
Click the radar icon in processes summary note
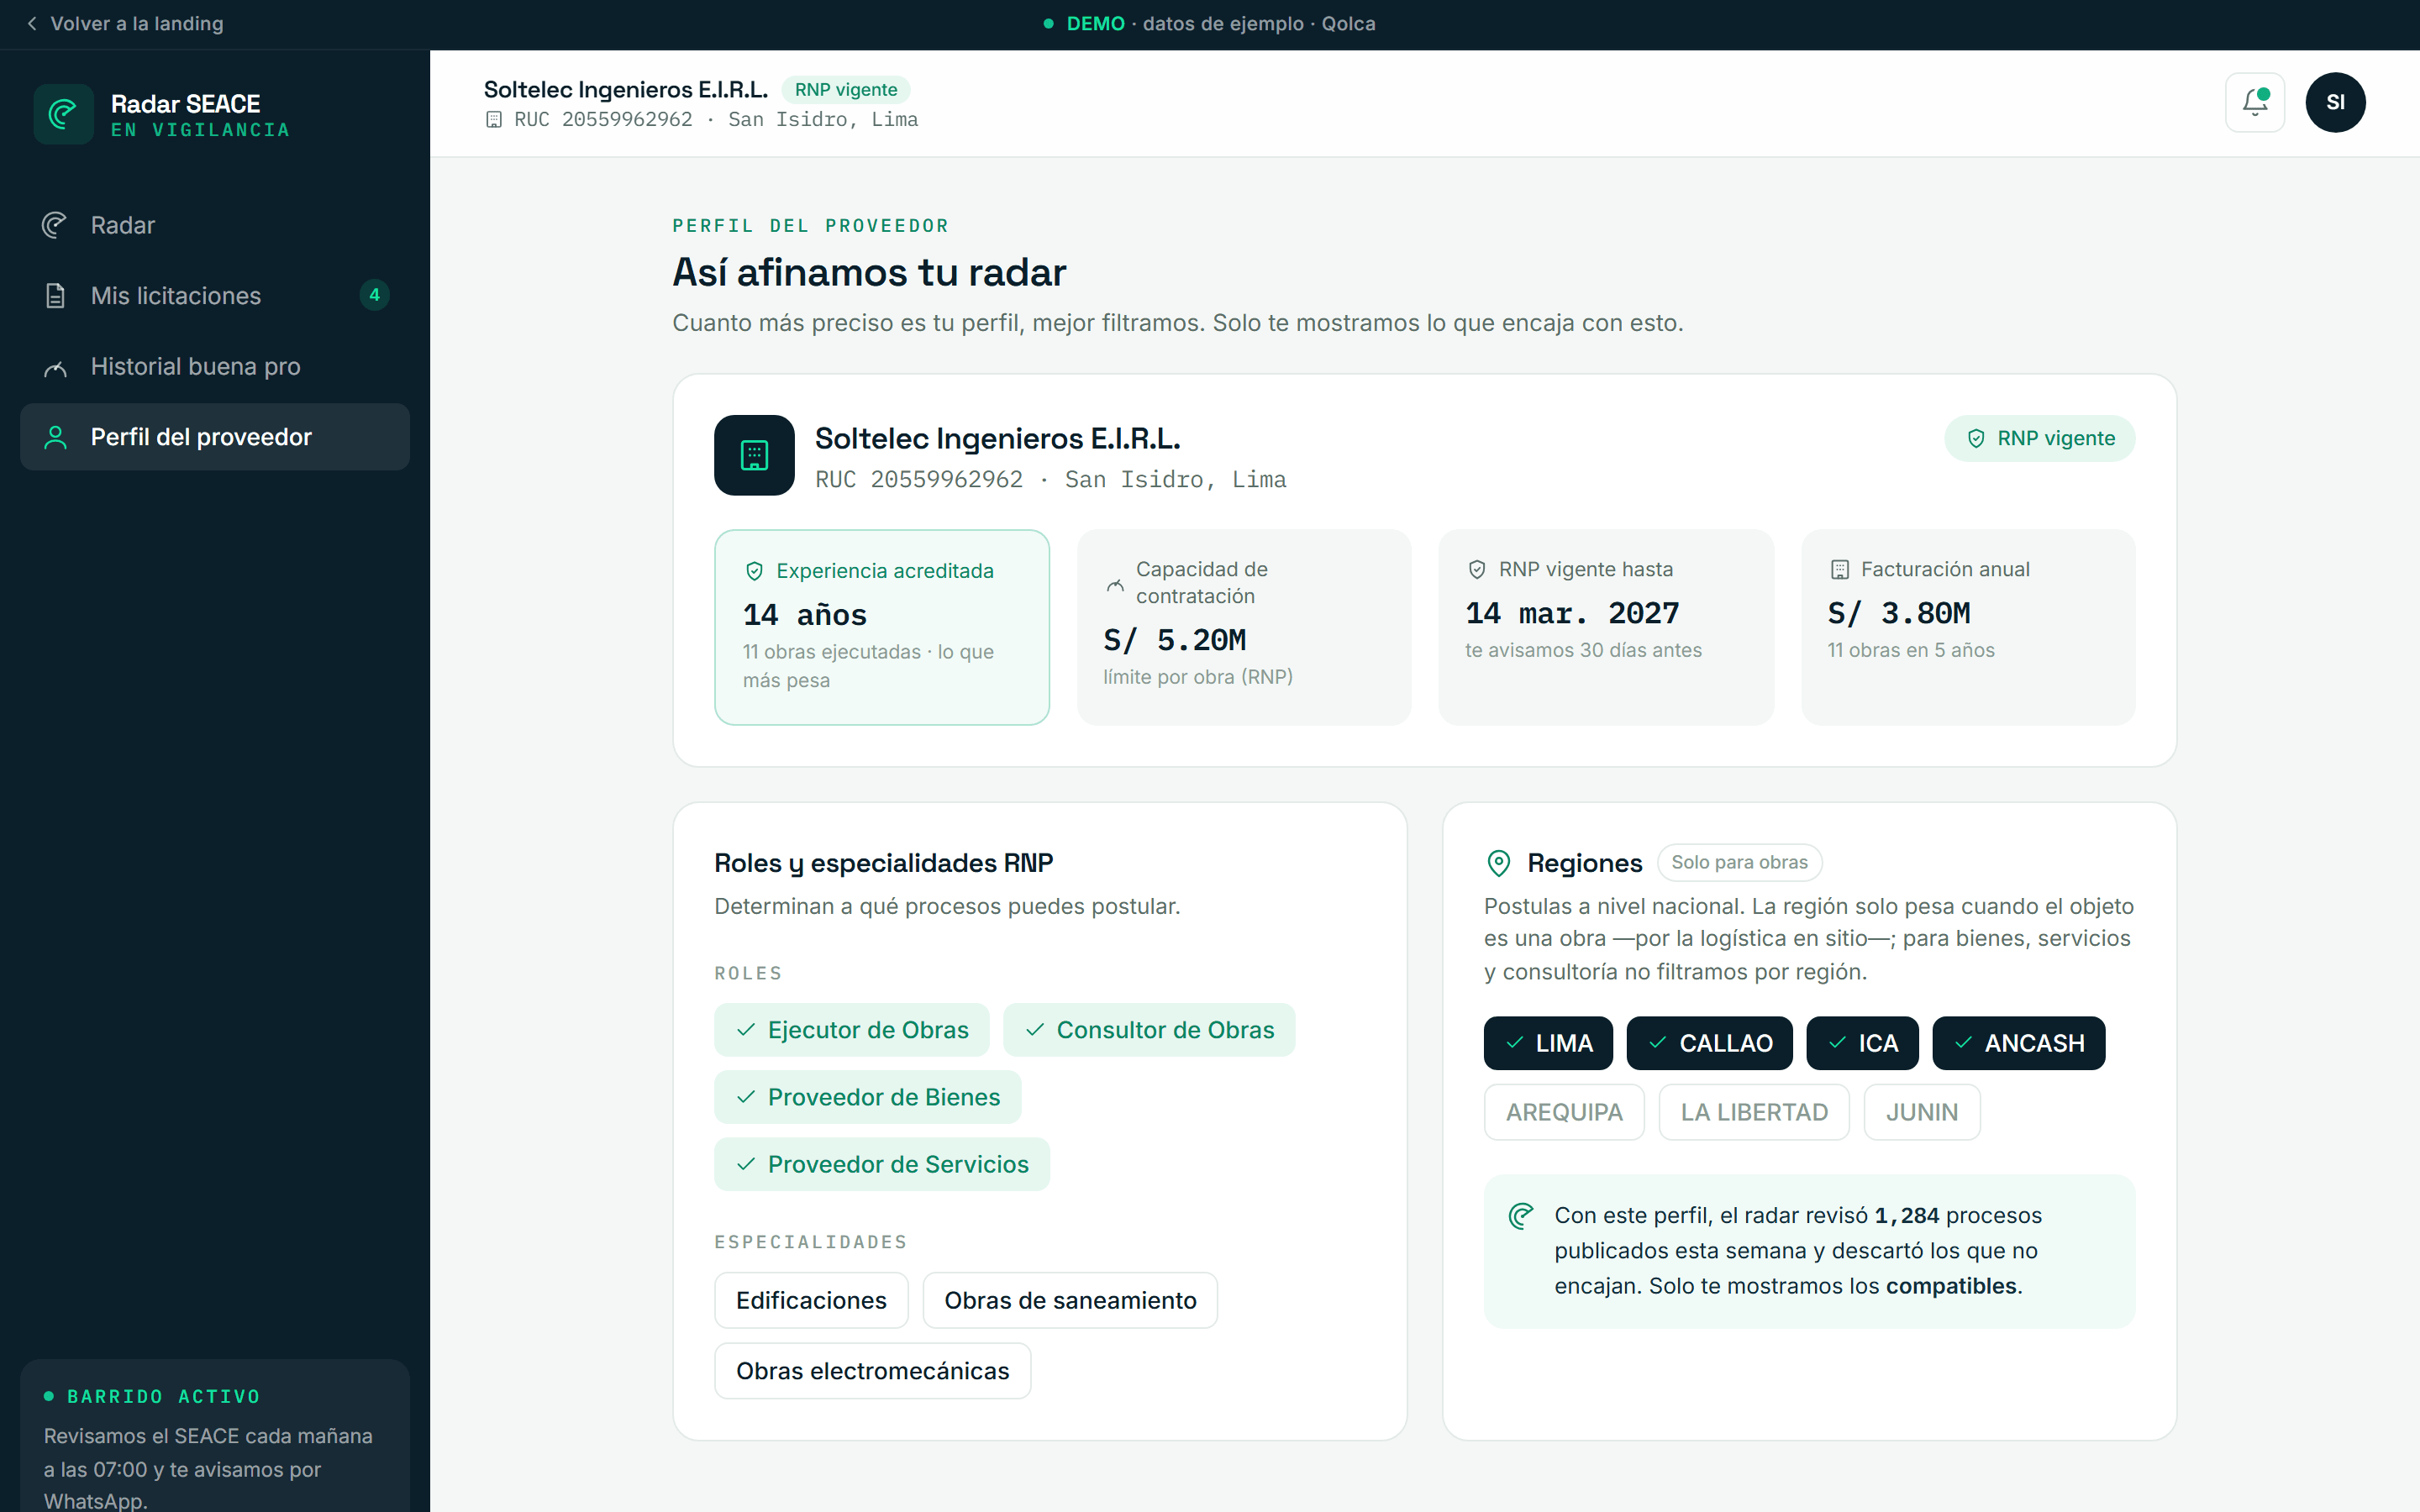pos(1521,1216)
